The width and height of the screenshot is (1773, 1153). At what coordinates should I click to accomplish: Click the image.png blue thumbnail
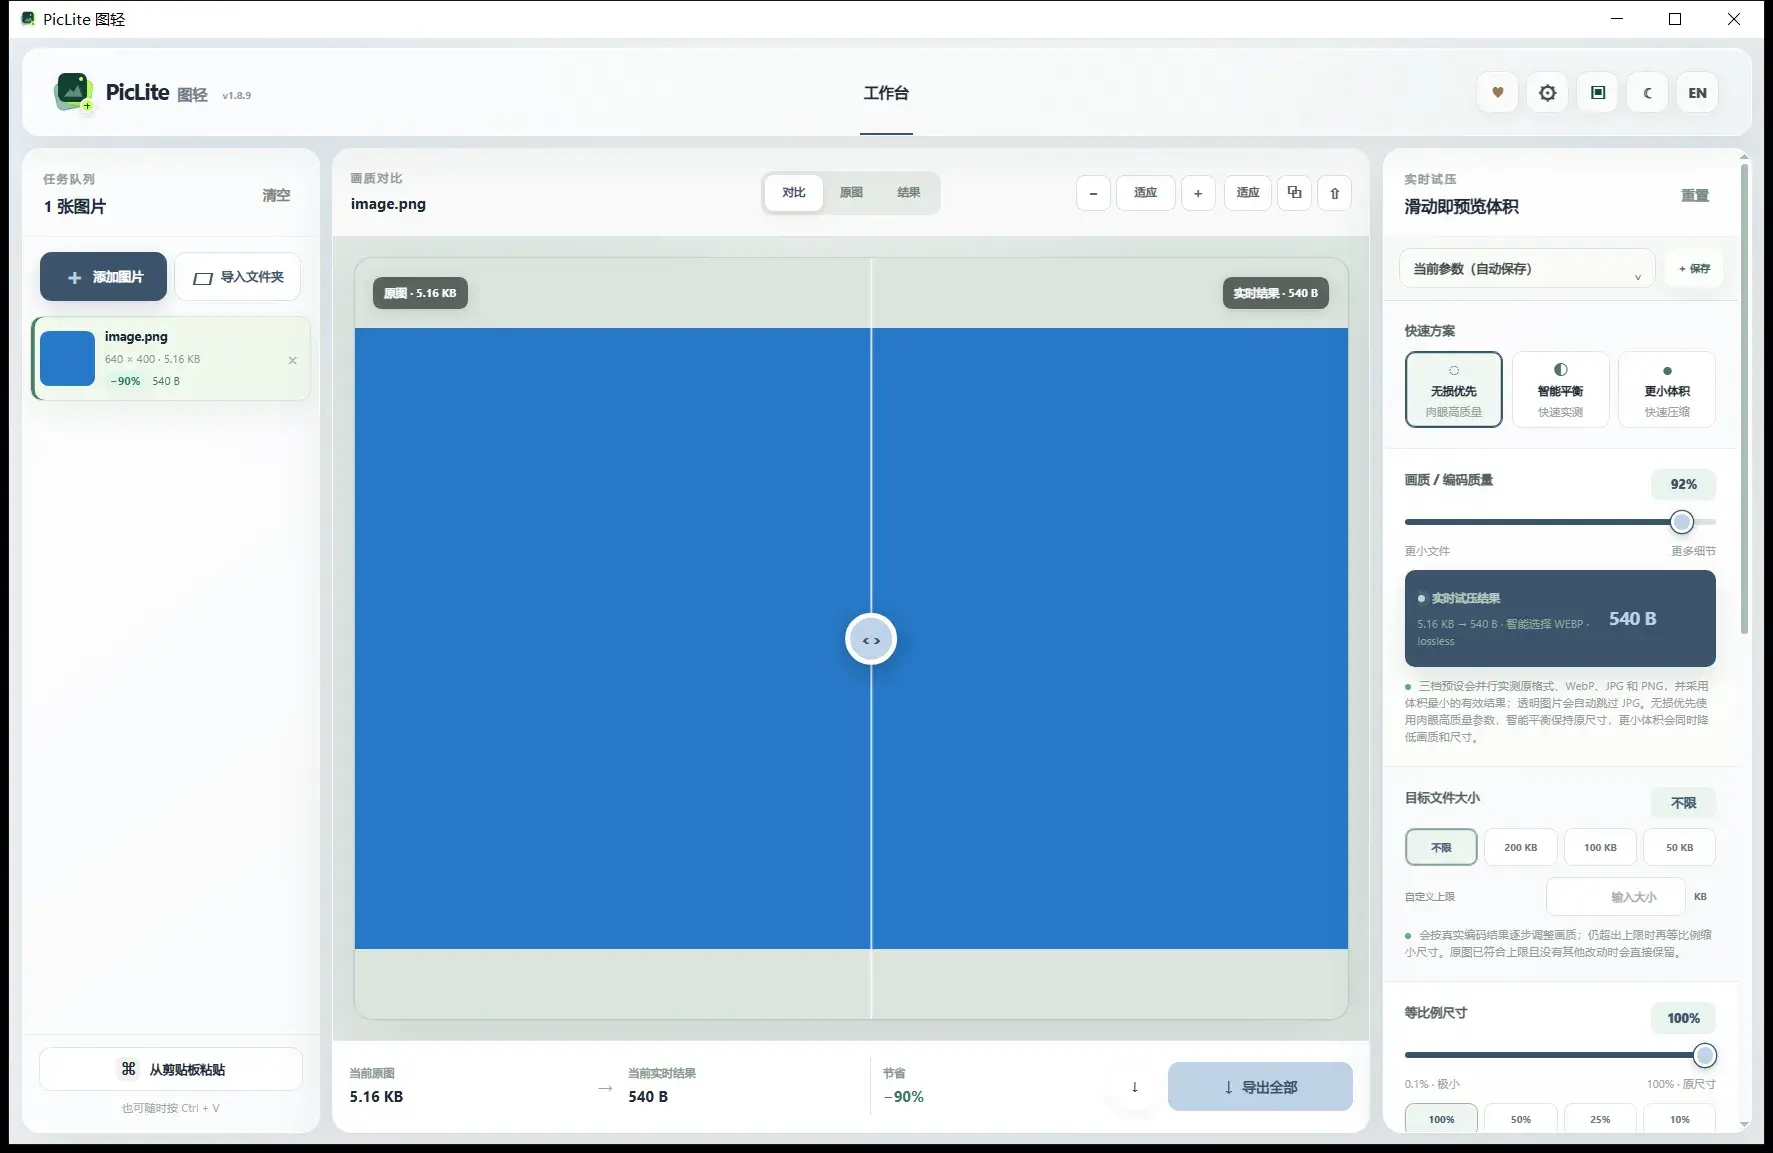[68, 358]
